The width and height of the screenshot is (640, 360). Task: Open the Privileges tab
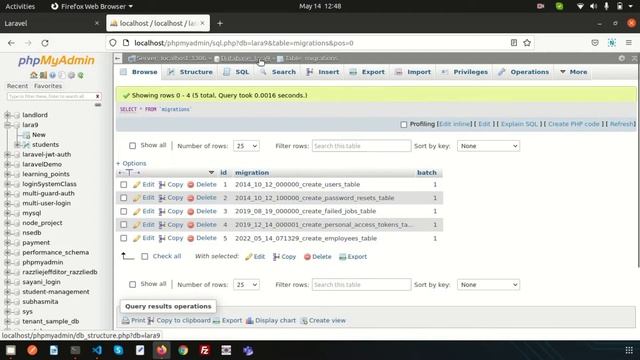[x=464, y=72]
